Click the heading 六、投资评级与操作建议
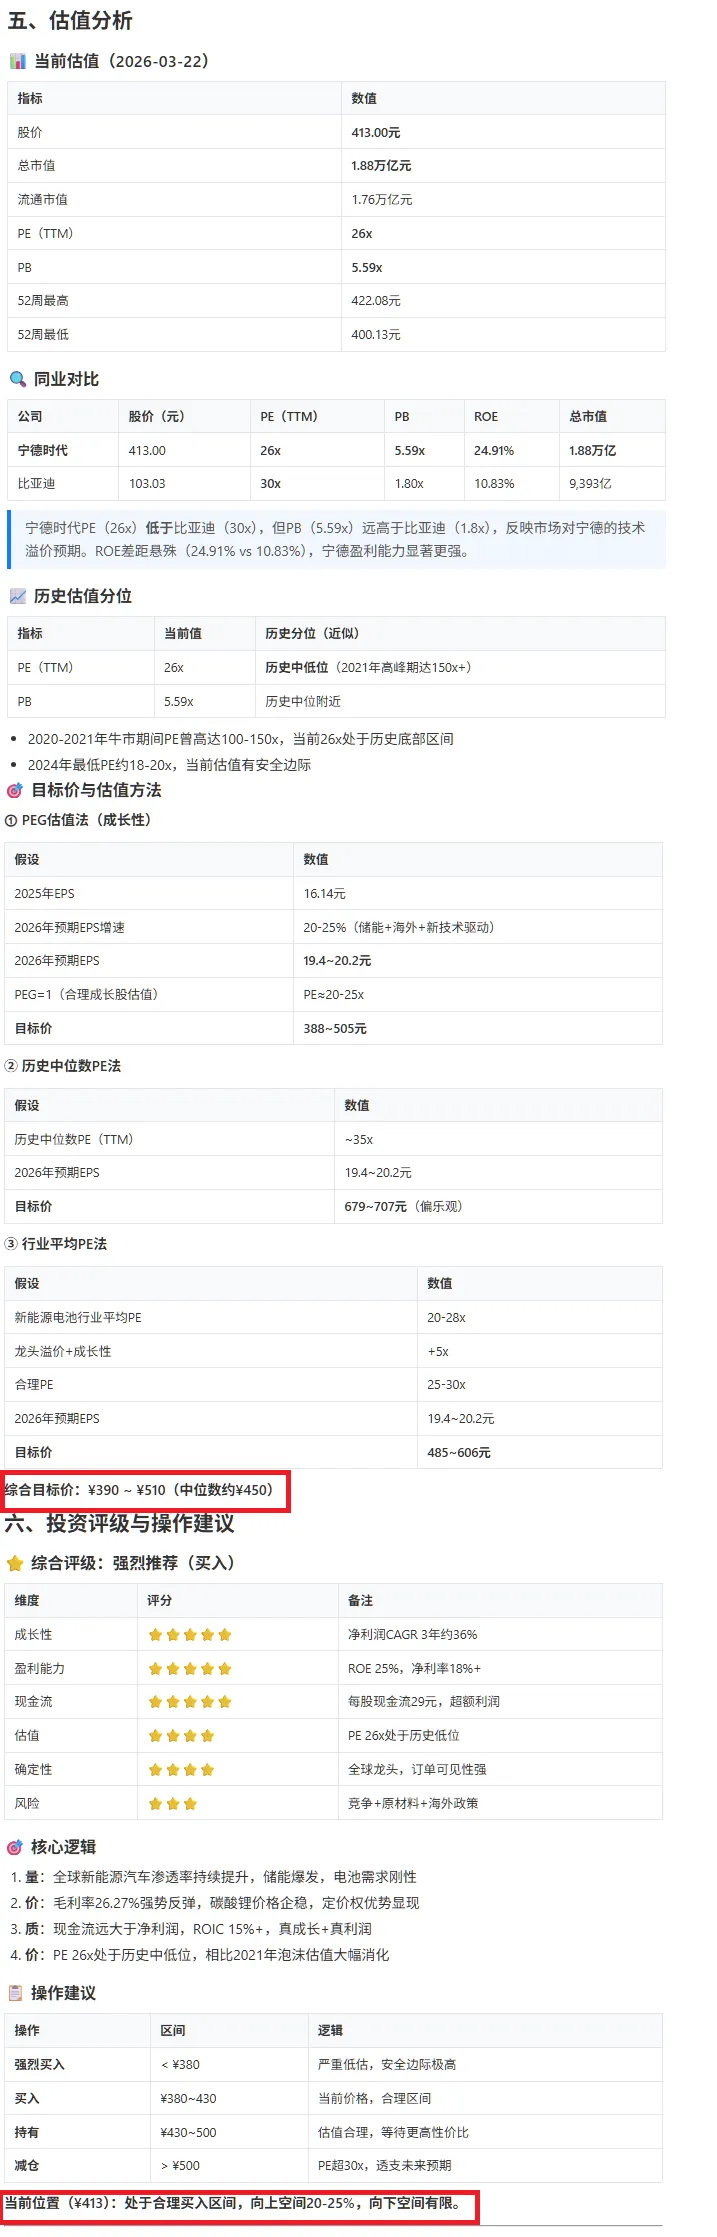 pyautogui.click(x=120, y=1524)
